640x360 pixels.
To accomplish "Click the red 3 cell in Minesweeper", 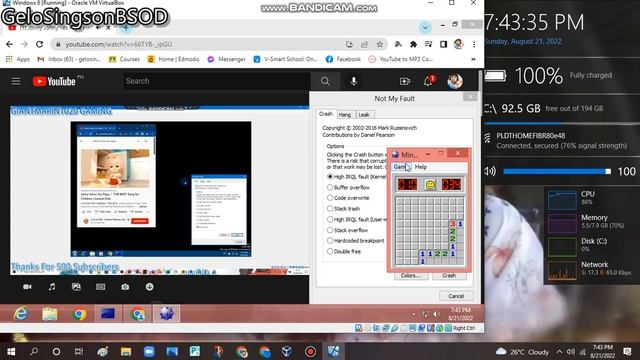I will (x=453, y=224).
